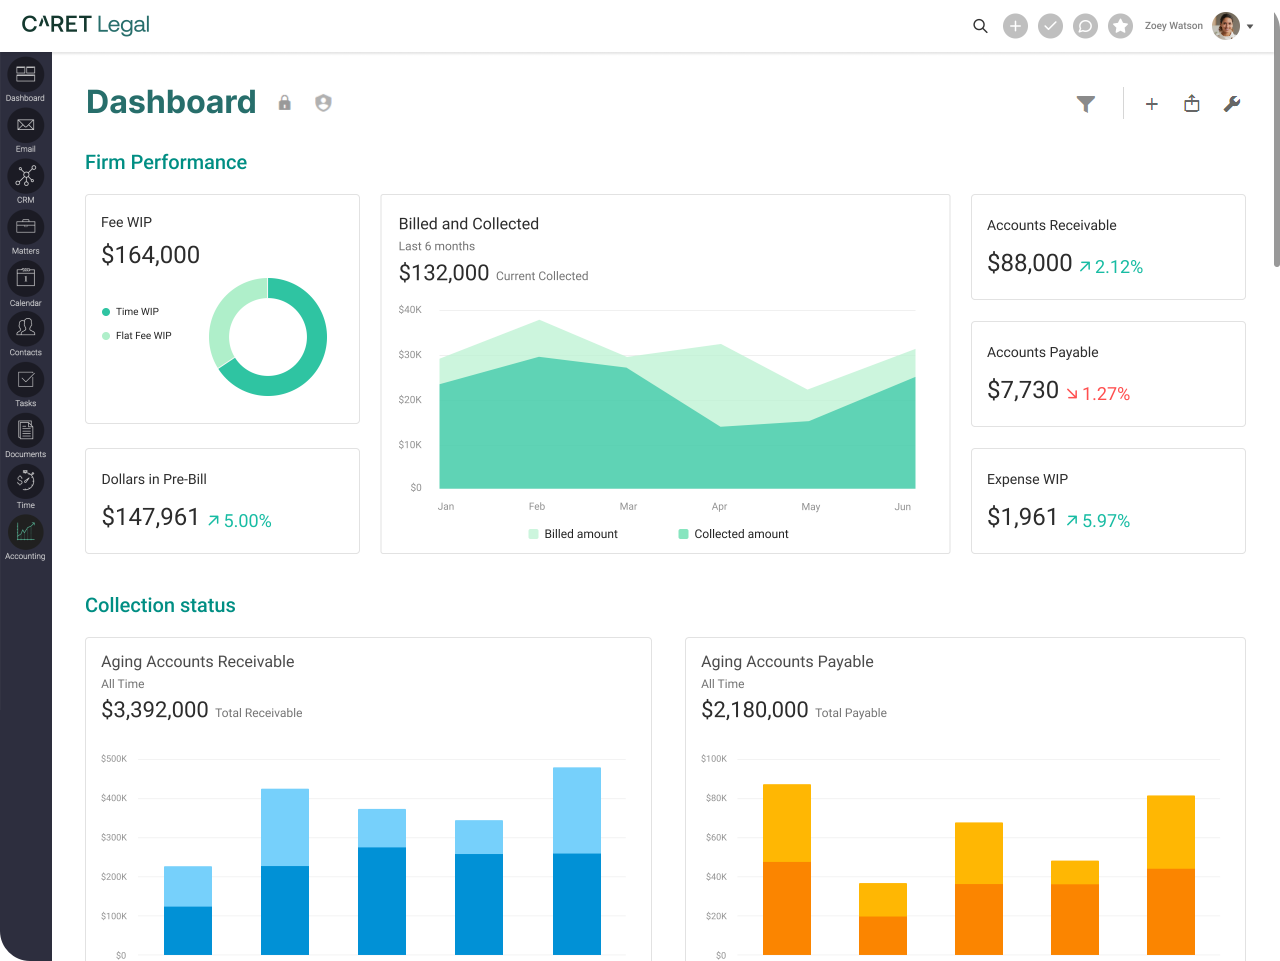The width and height of the screenshot is (1280, 961).
Task: Click the $2,180,000 Total Payable value
Action: click(755, 710)
